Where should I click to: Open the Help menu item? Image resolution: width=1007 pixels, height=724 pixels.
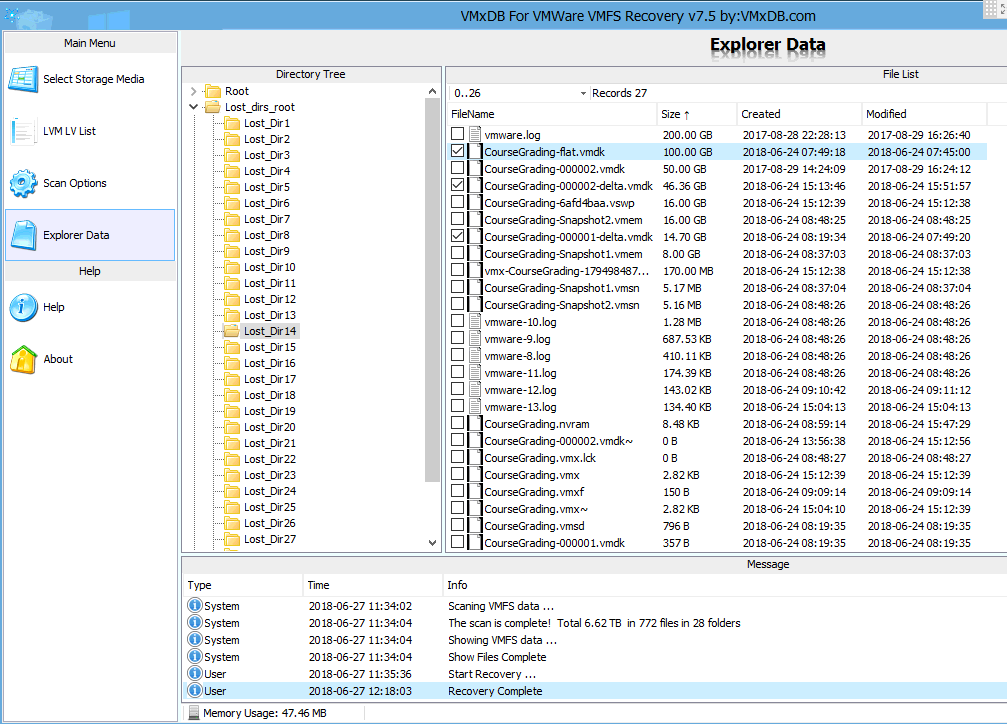90,307
